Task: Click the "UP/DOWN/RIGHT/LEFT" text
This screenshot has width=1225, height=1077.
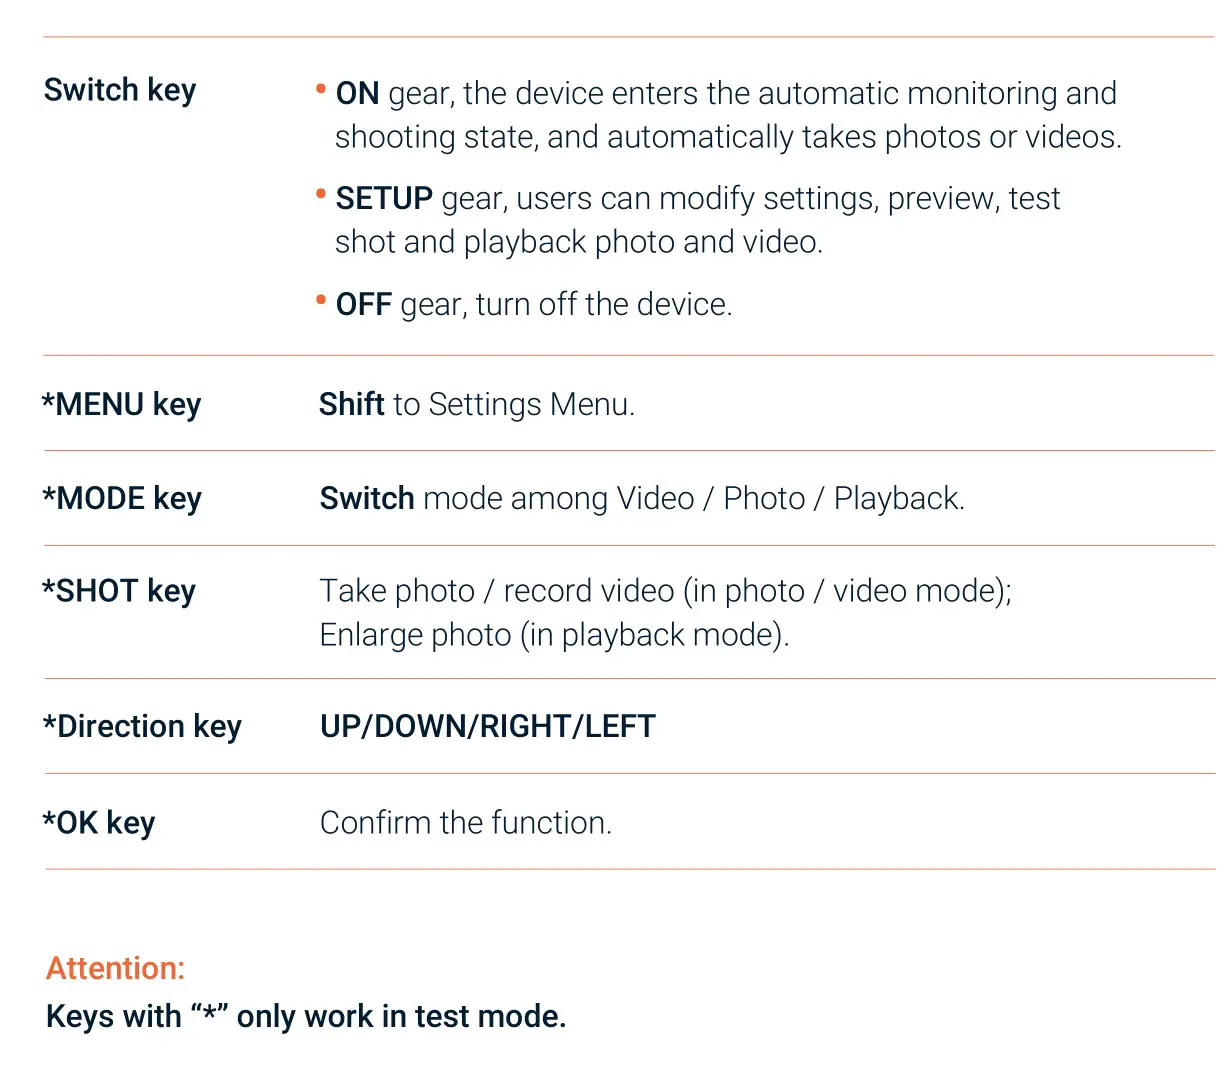Action: [488, 726]
